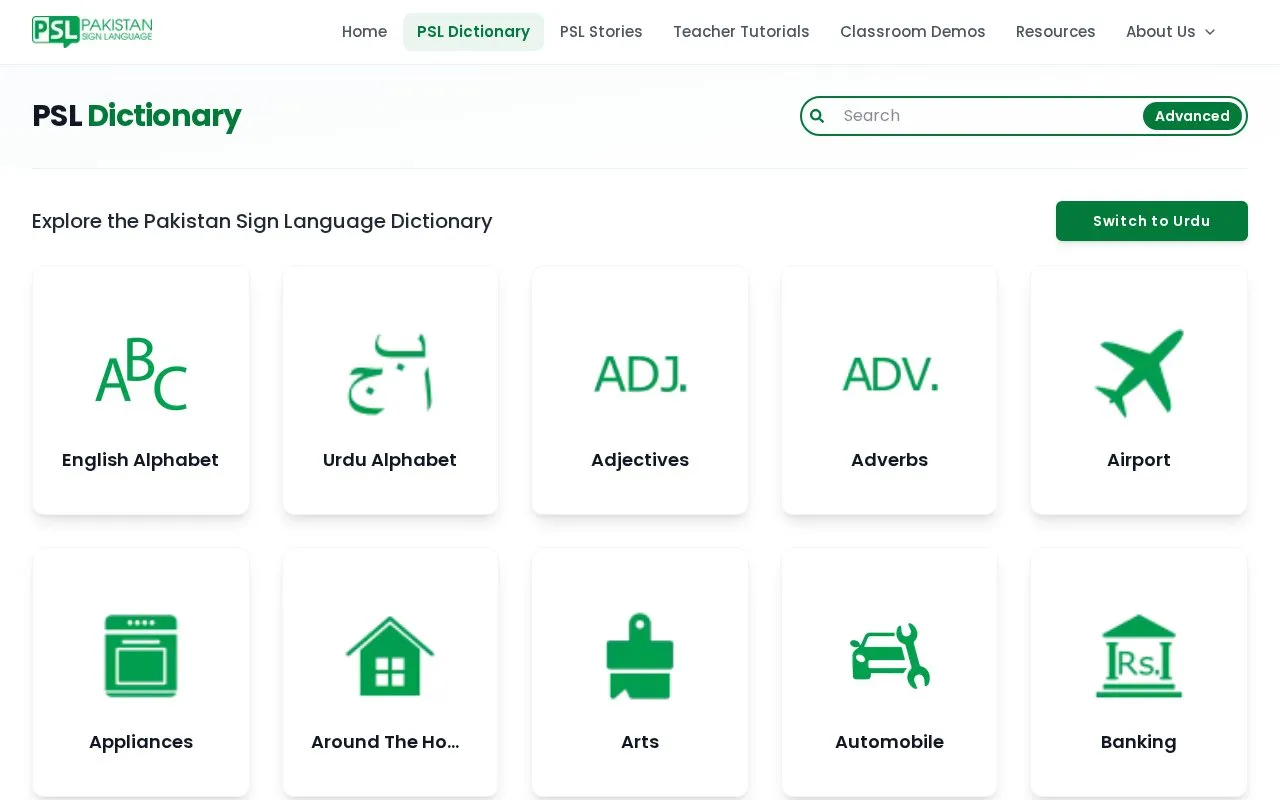Click the Adverbs category label
Screen dimensions: 1280x800
tap(890, 460)
